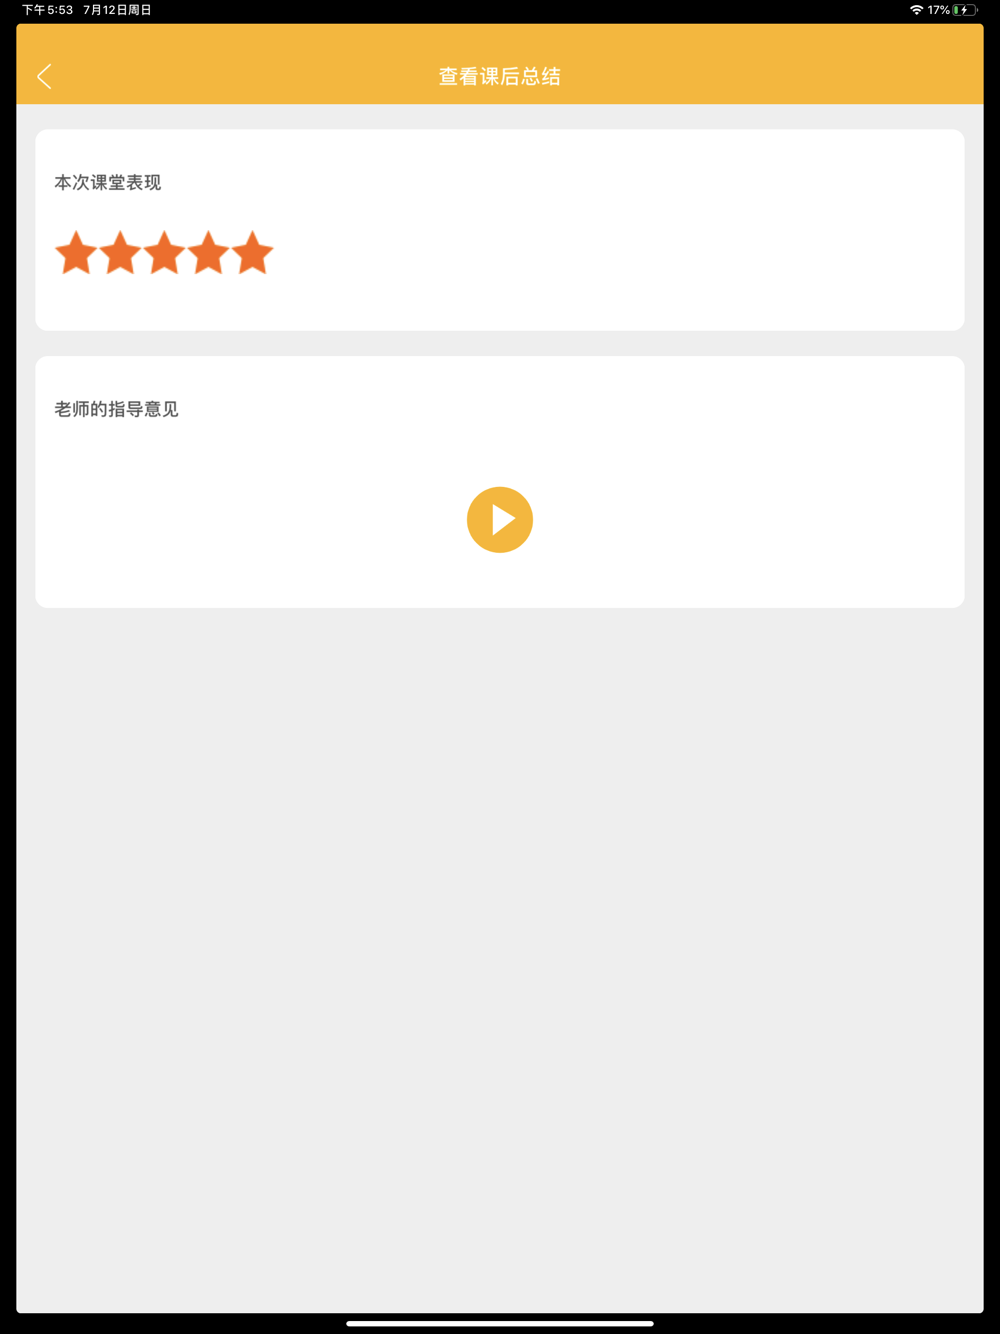
Task: Select the third rating star
Action: [x=164, y=253]
